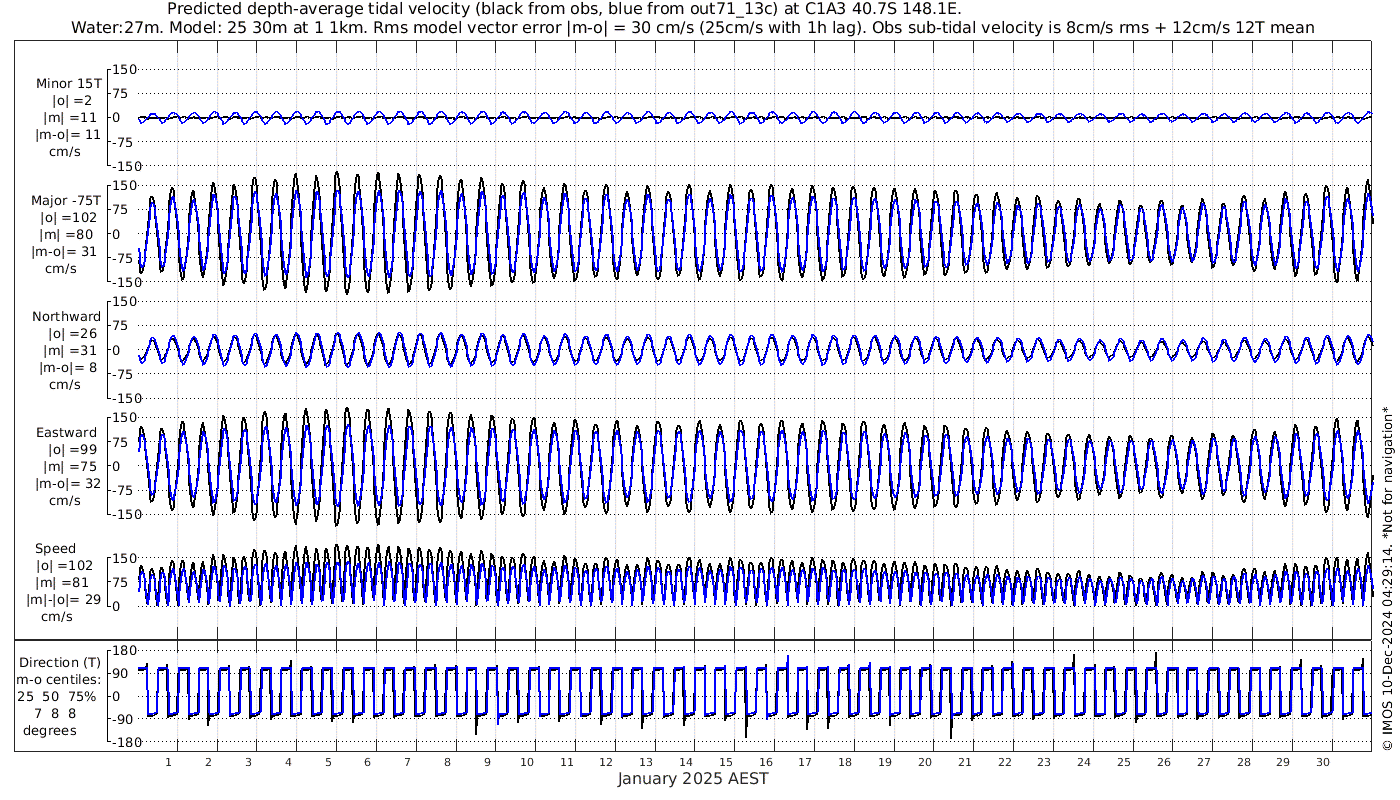Click the 'degrees' unit label
Viewport: 1400px width, 800px height.
(50, 731)
